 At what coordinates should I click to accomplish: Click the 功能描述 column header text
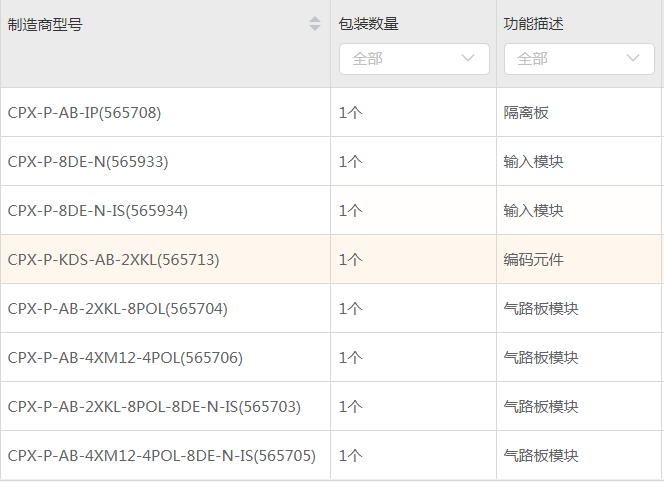pos(533,24)
